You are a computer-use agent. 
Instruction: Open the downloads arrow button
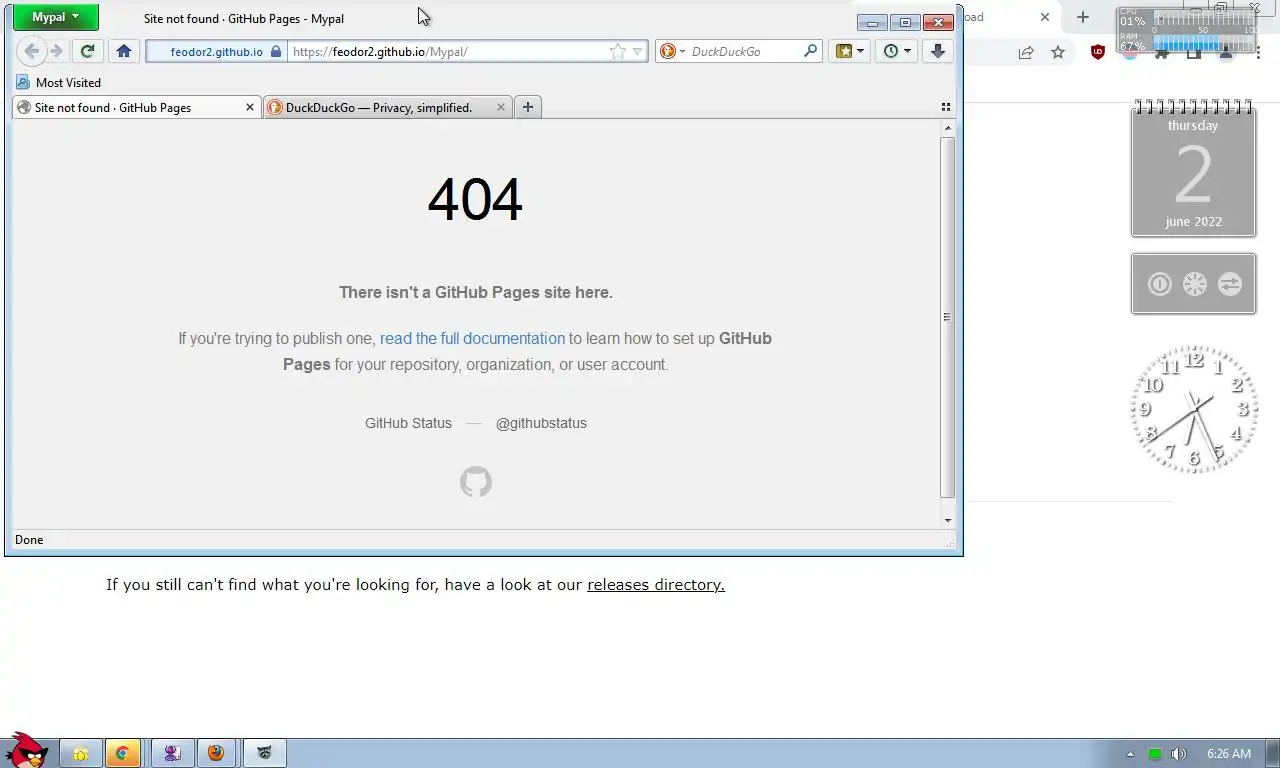(938, 51)
